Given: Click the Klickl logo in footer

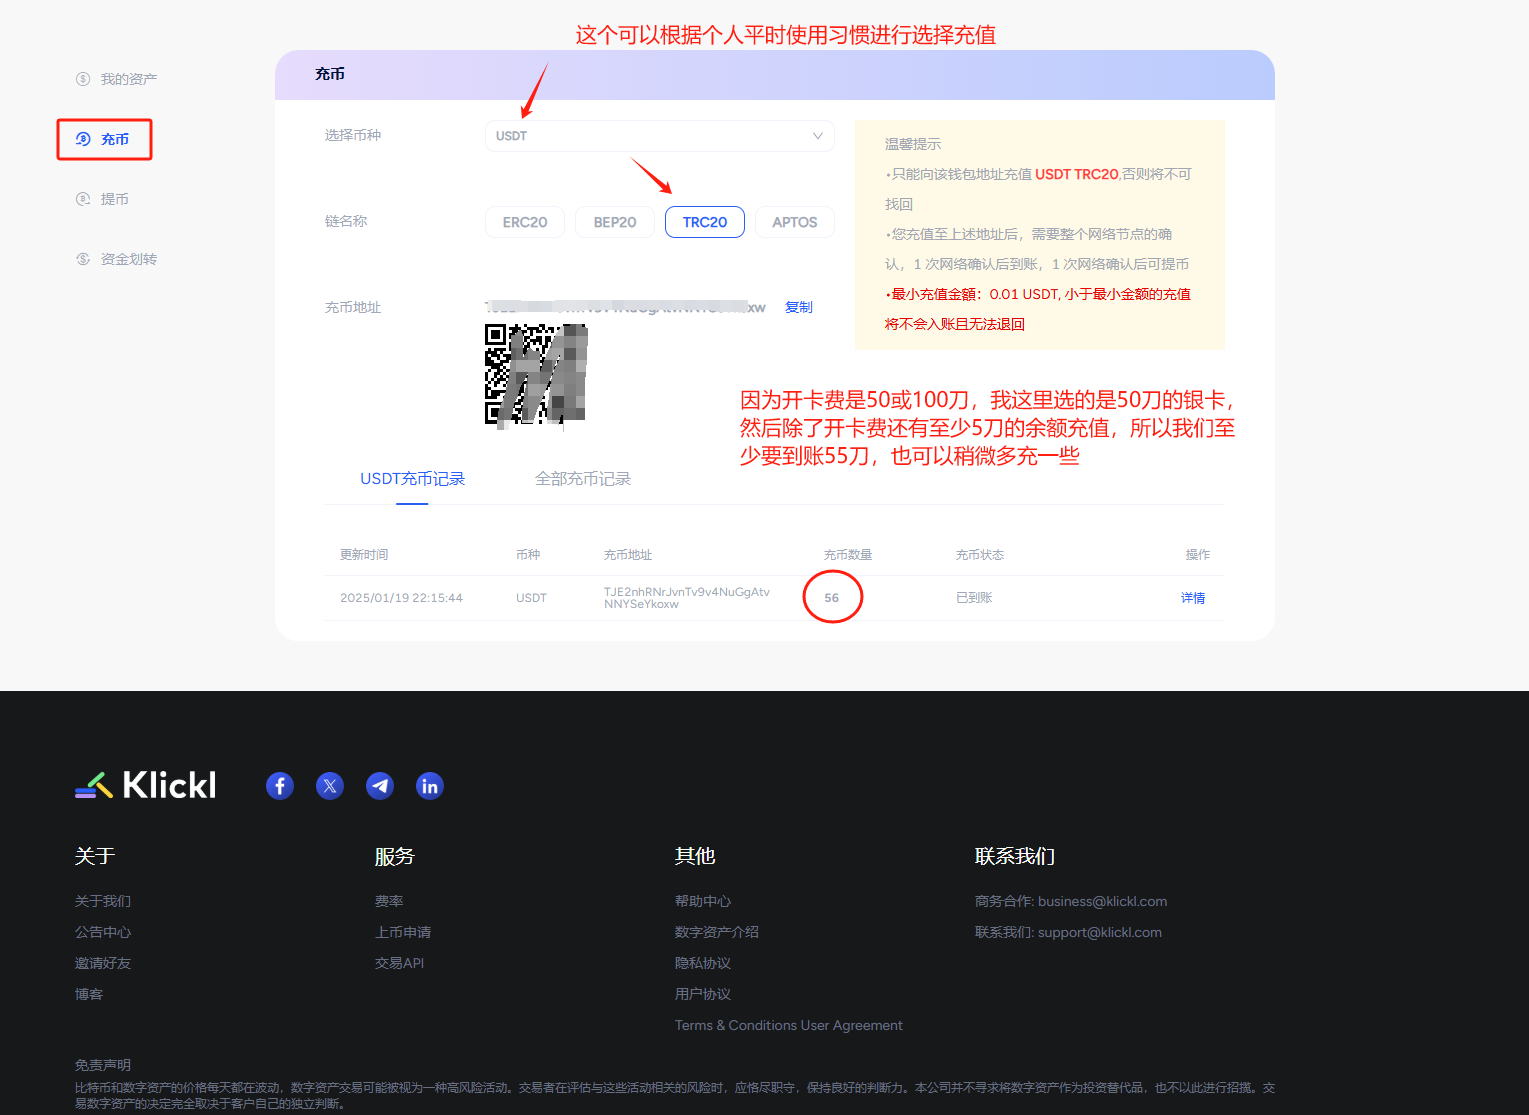Looking at the screenshot, I should (x=146, y=785).
